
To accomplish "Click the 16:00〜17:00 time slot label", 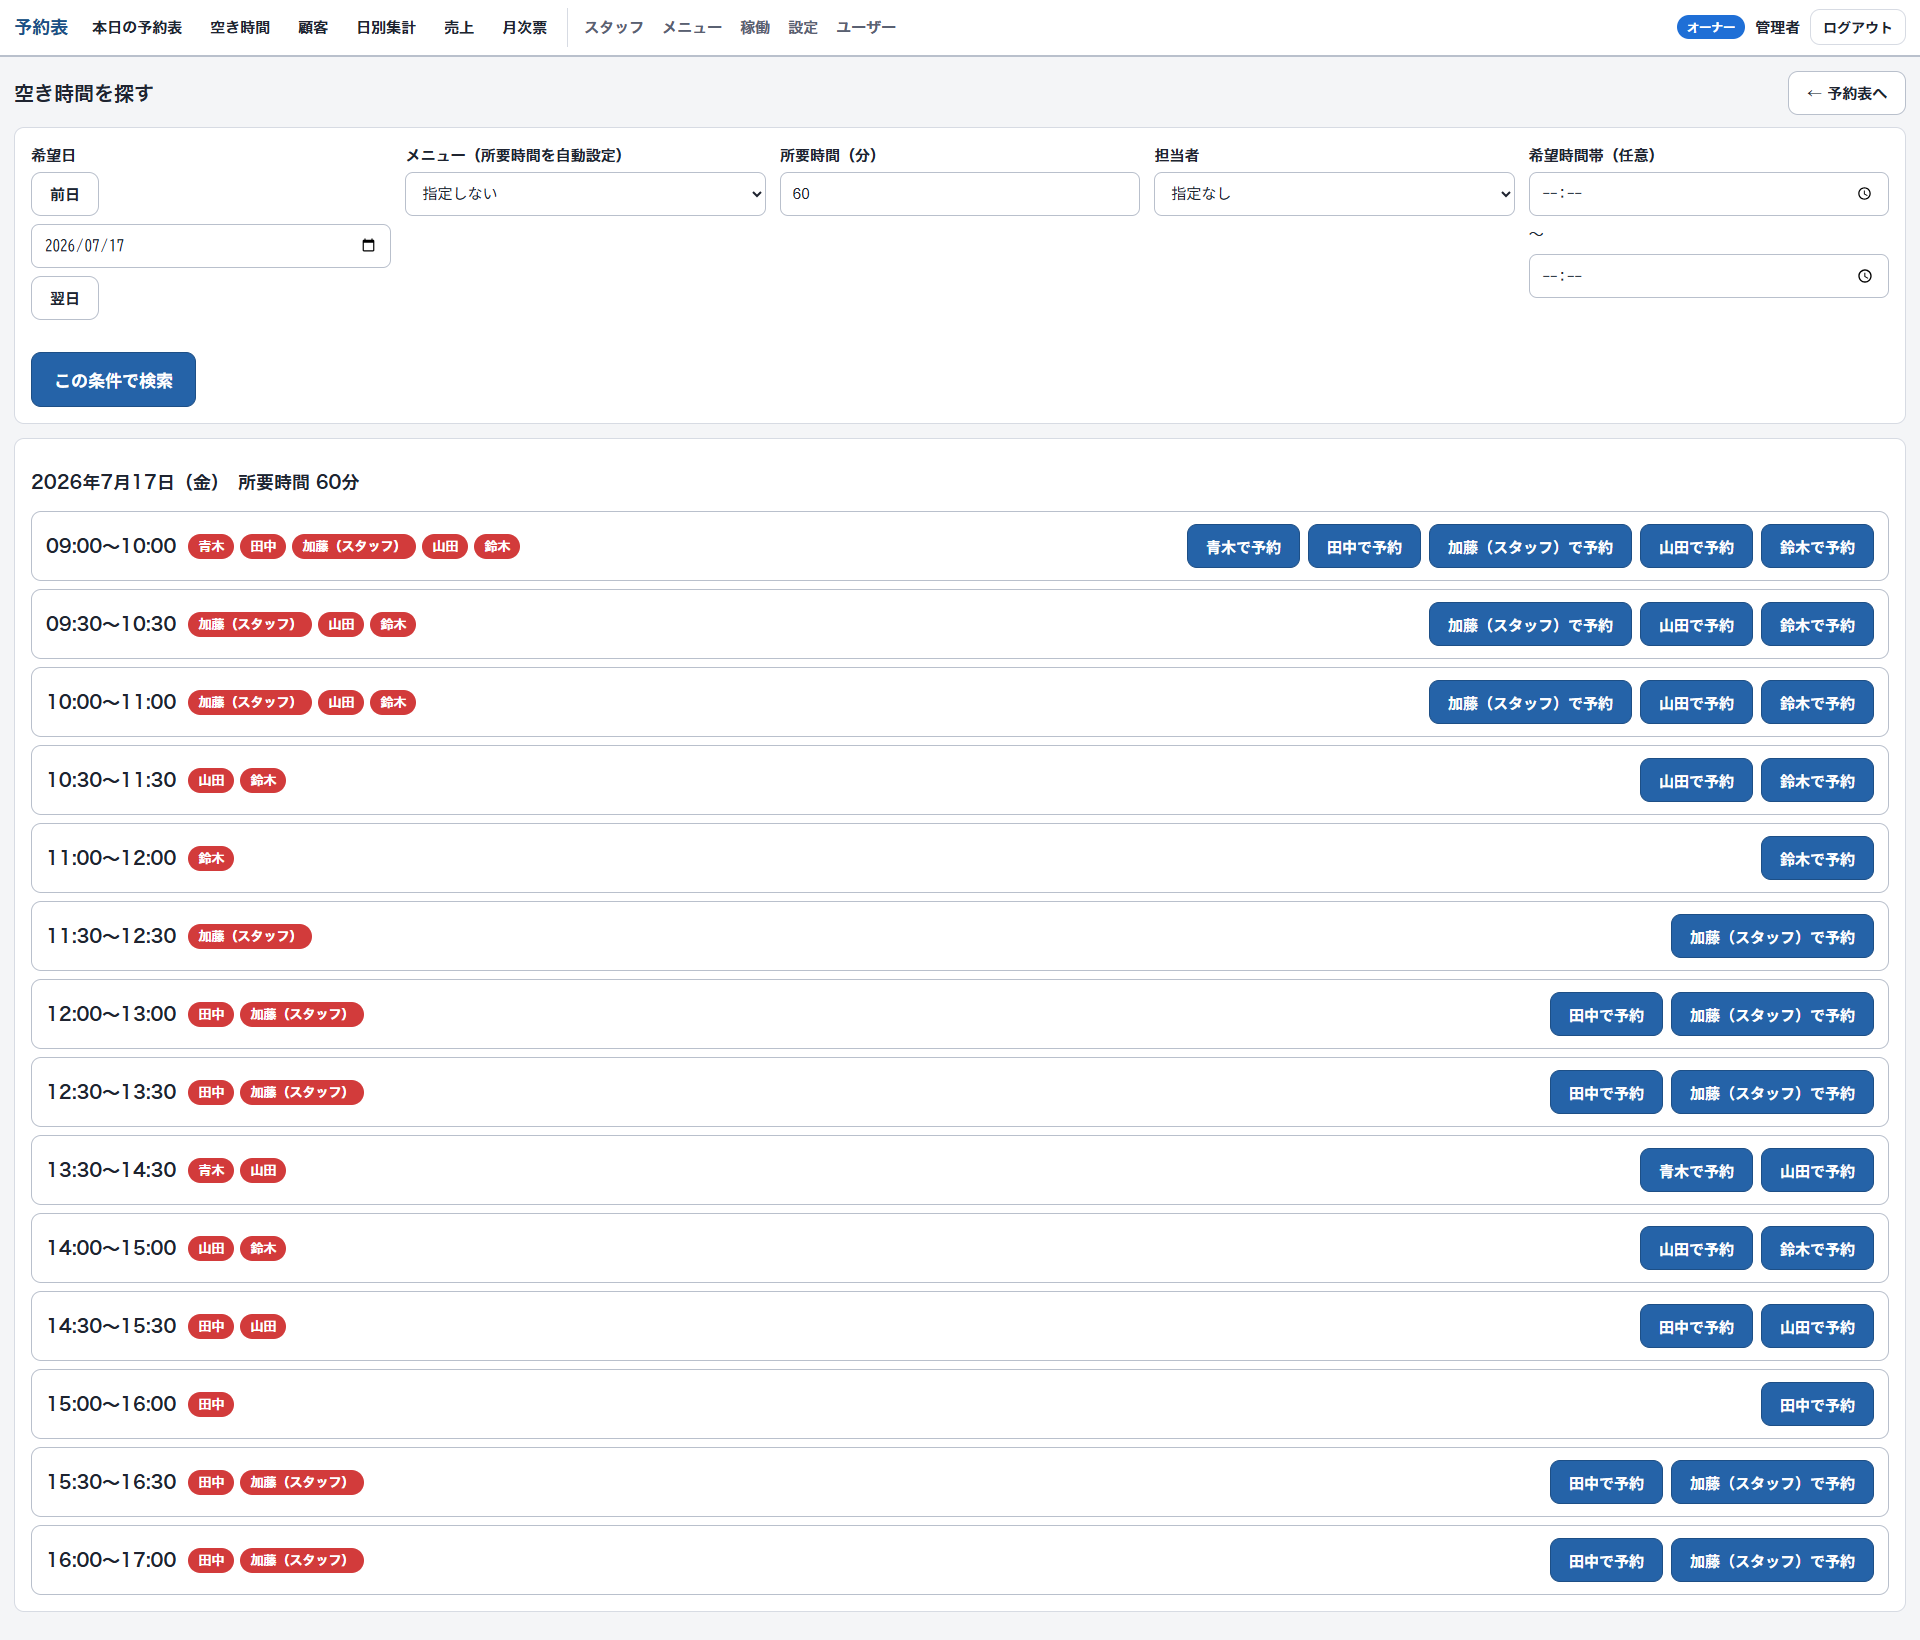I will coord(111,1560).
